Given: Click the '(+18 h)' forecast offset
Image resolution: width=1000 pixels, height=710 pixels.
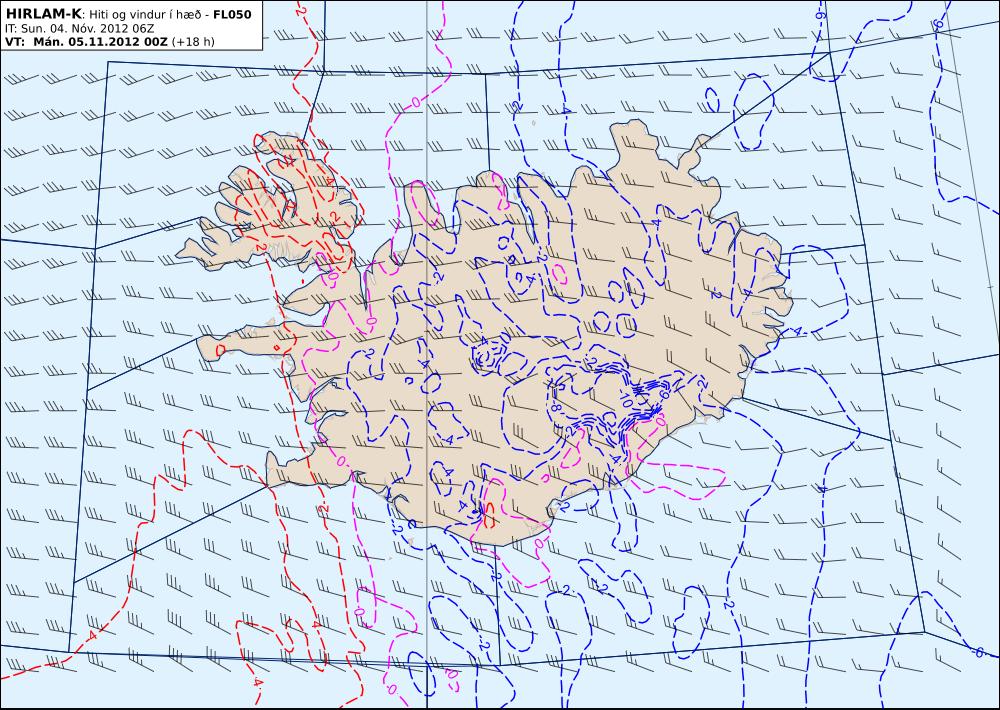Looking at the screenshot, I should (x=193, y=42).
